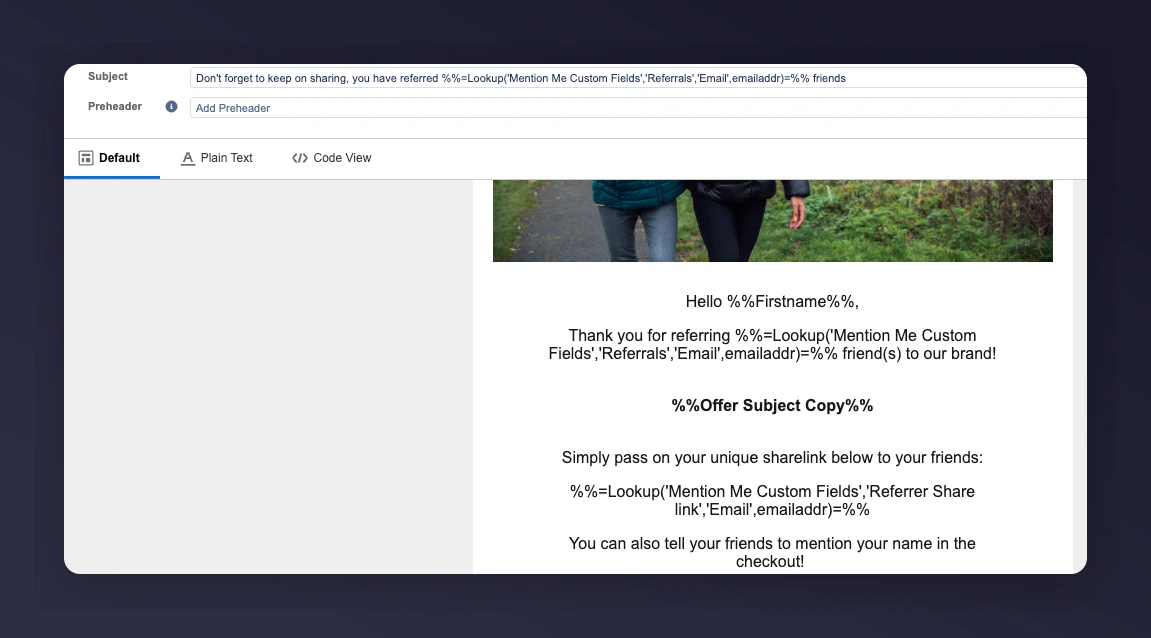The width and height of the screenshot is (1151, 638).
Task: Click the Referrer Share link Lookup text
Action: pos(772,500)
